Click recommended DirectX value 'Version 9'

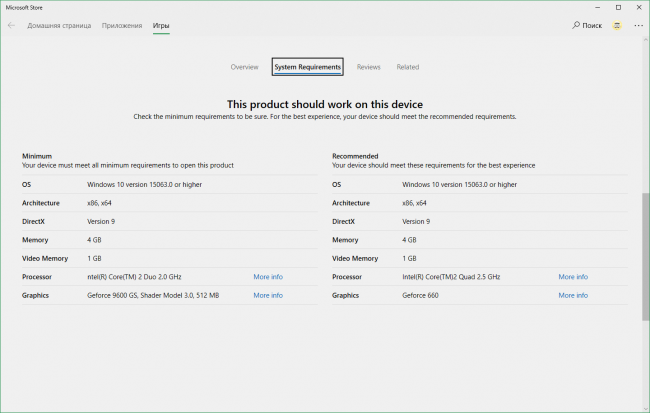[416, 221]
